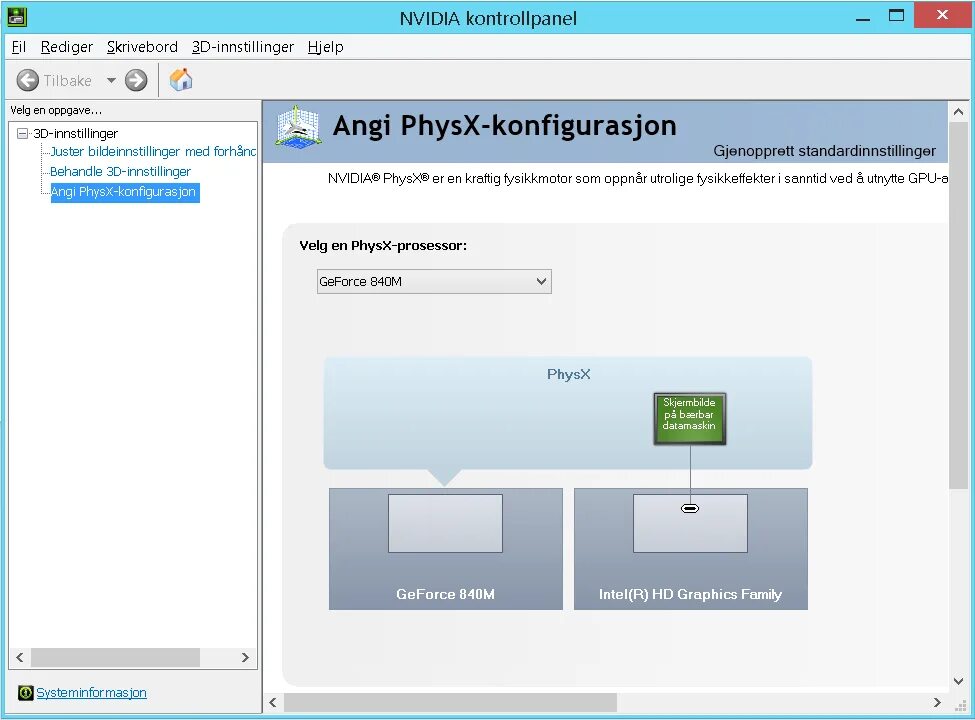Click the connector icon on Intel display

pyautogui.click(x=690, y=509)
